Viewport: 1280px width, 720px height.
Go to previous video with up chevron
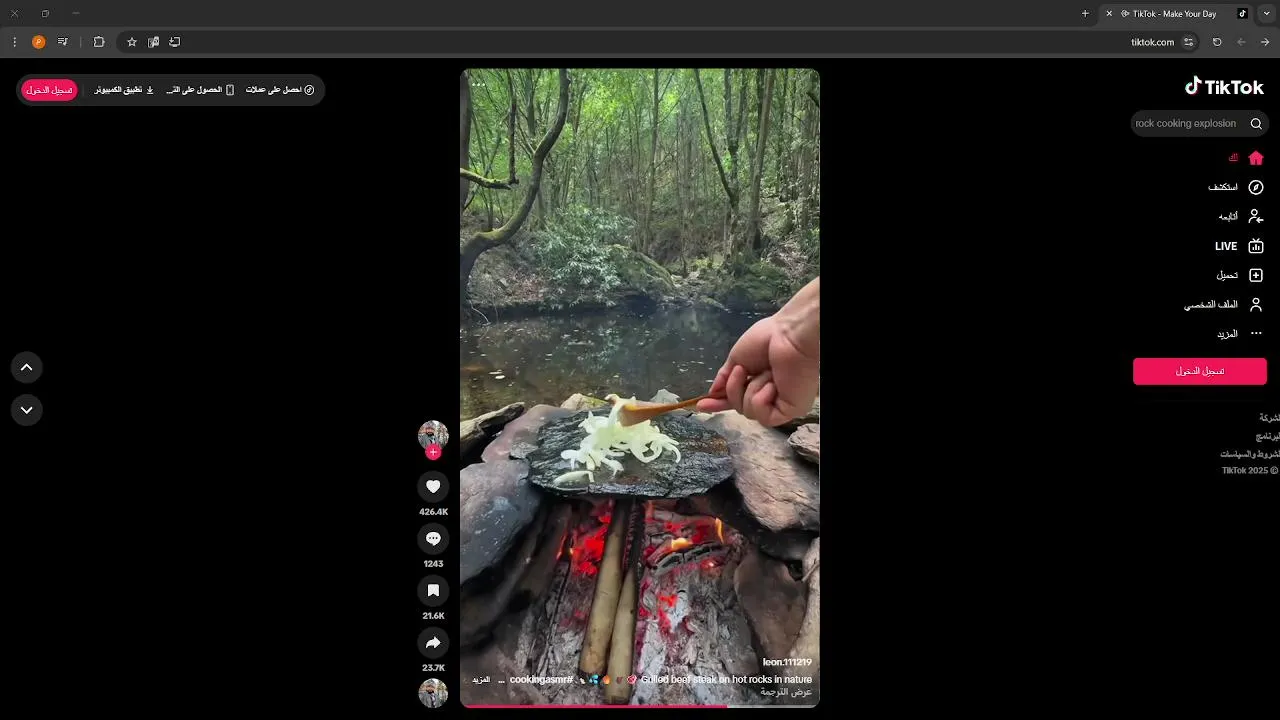pyautogui.click(x=27, y=367)
